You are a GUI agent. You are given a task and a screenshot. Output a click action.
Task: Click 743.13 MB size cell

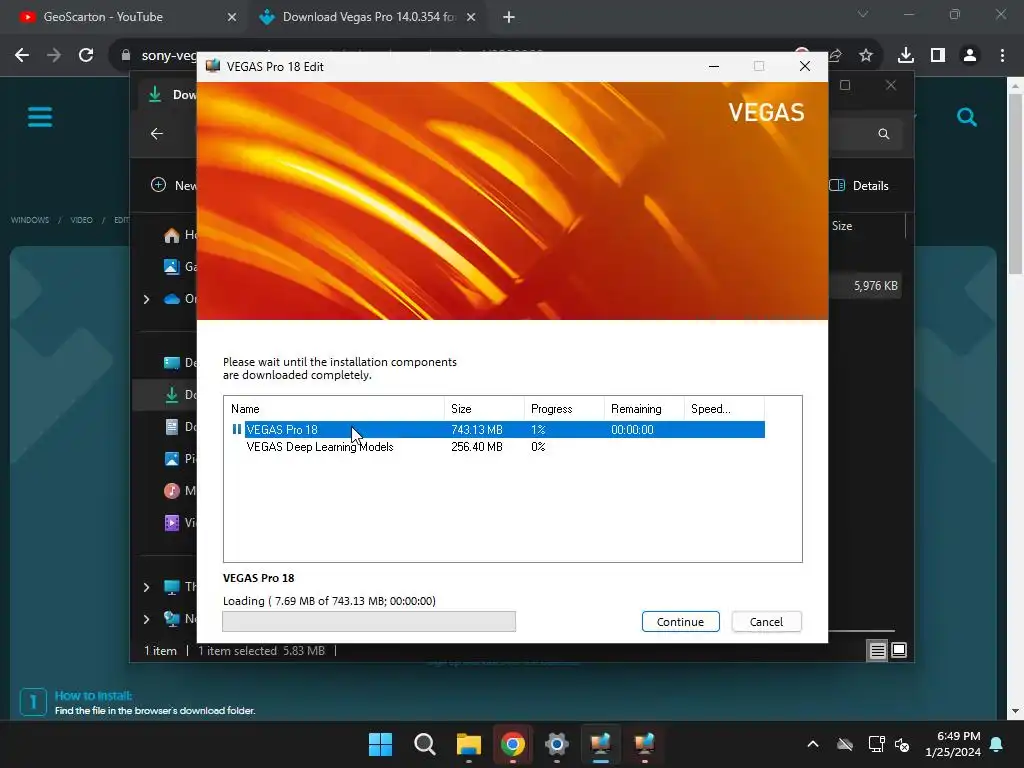[x=477, y=430]
